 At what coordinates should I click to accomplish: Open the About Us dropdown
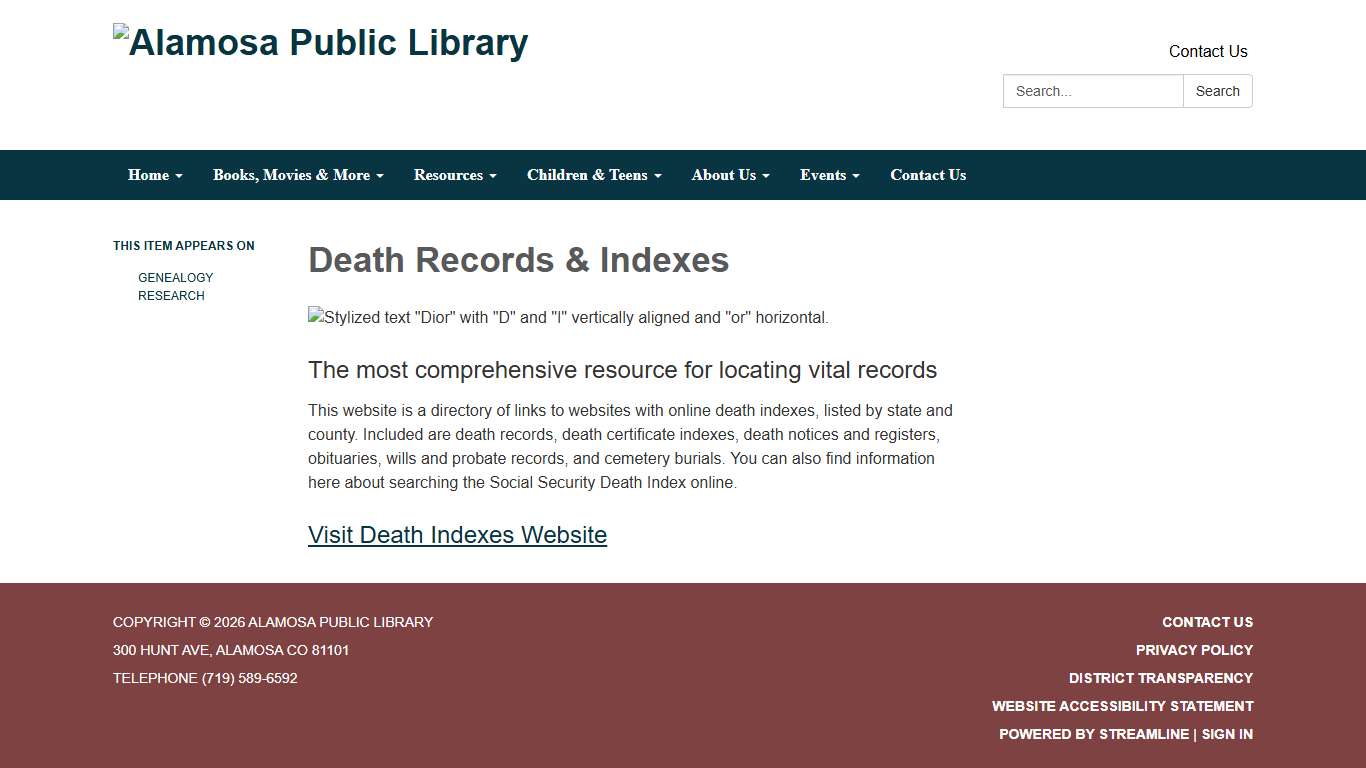tap(730, 175)
